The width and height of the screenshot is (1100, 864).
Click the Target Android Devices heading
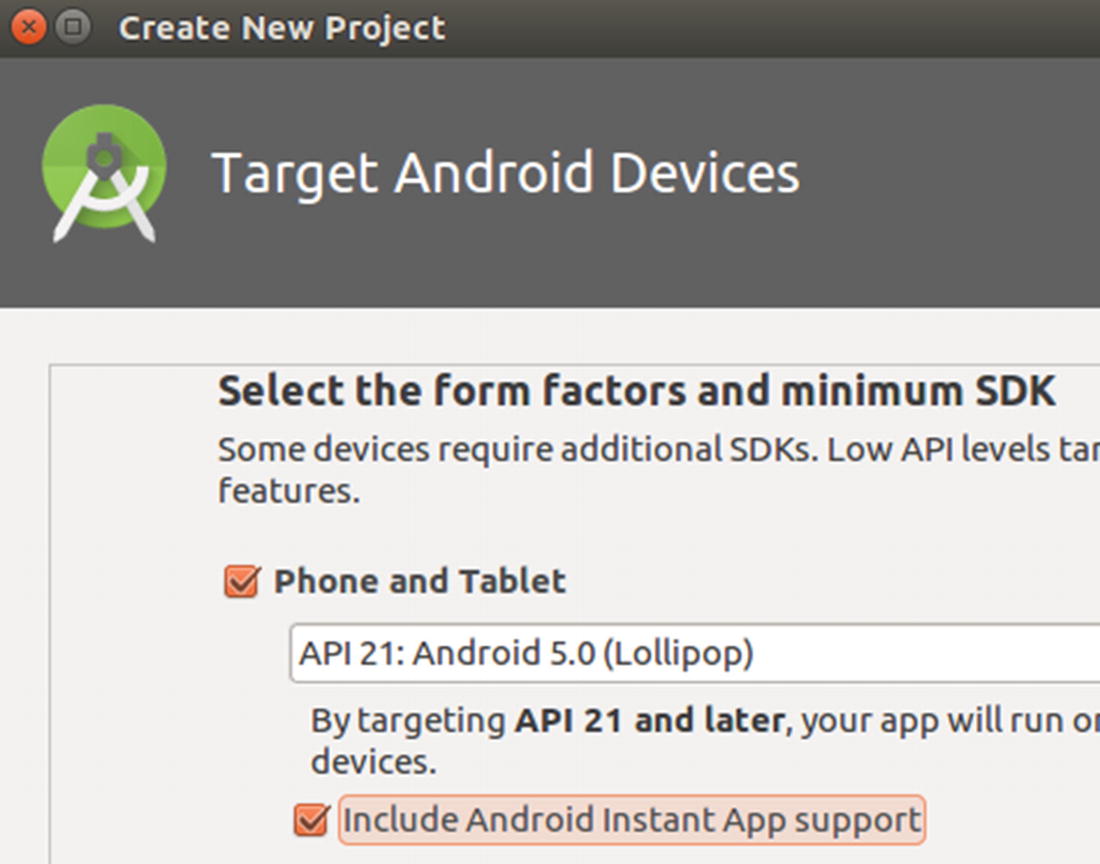tap(505, 173)
